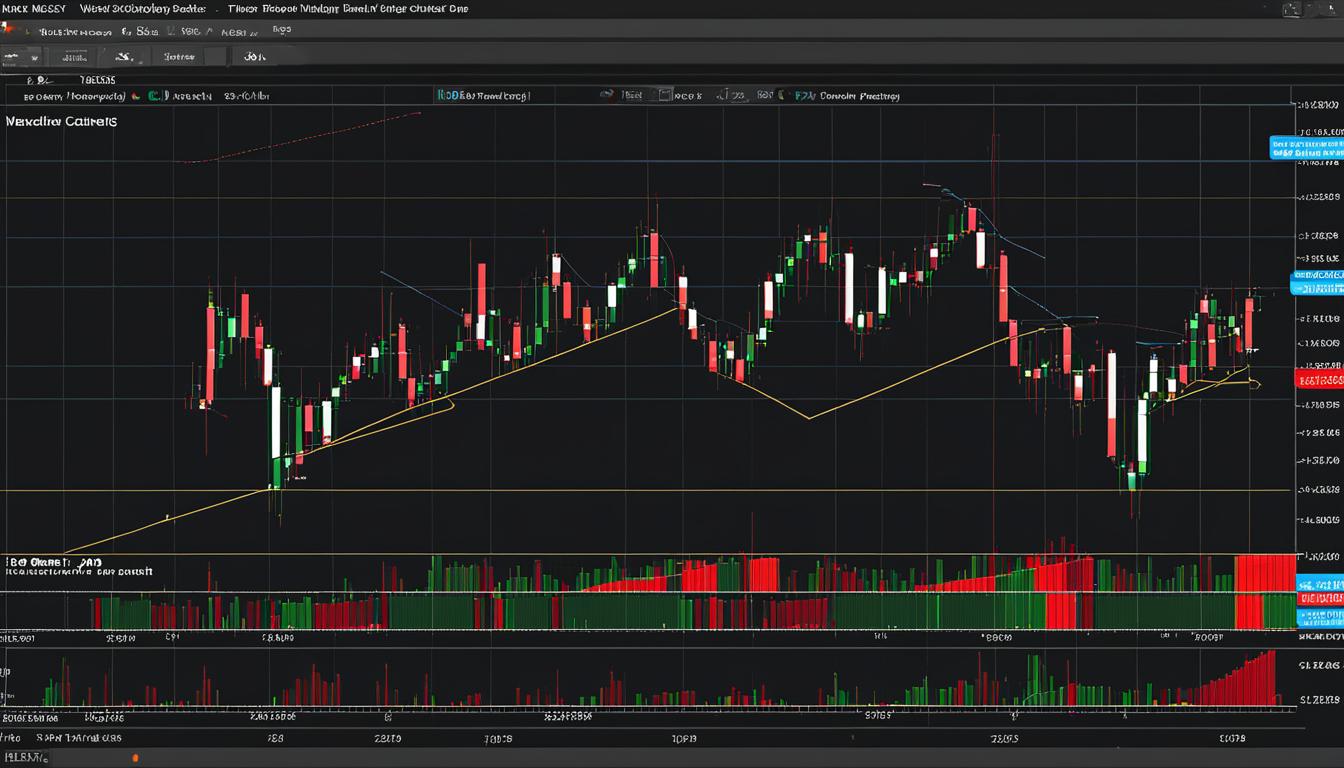Open the drawing tools icon in the toolbar

125,56
